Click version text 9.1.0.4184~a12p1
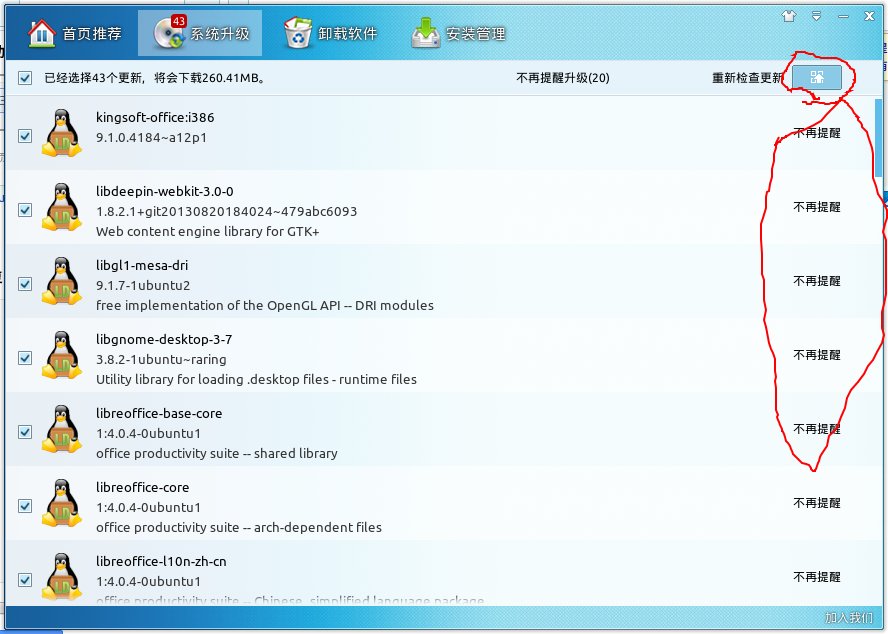 click(151, 138)
